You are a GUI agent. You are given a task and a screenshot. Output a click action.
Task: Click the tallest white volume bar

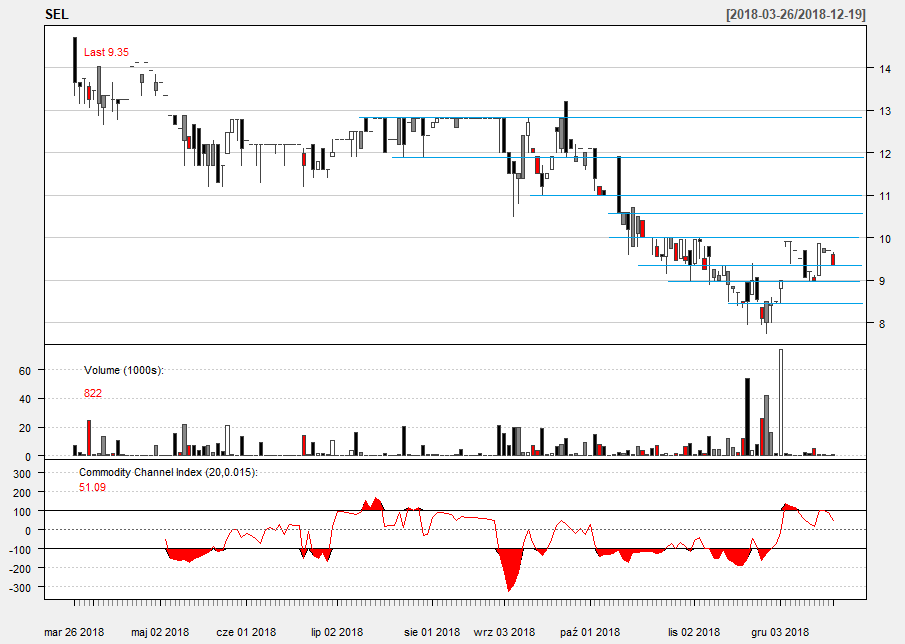coord(781,402)
